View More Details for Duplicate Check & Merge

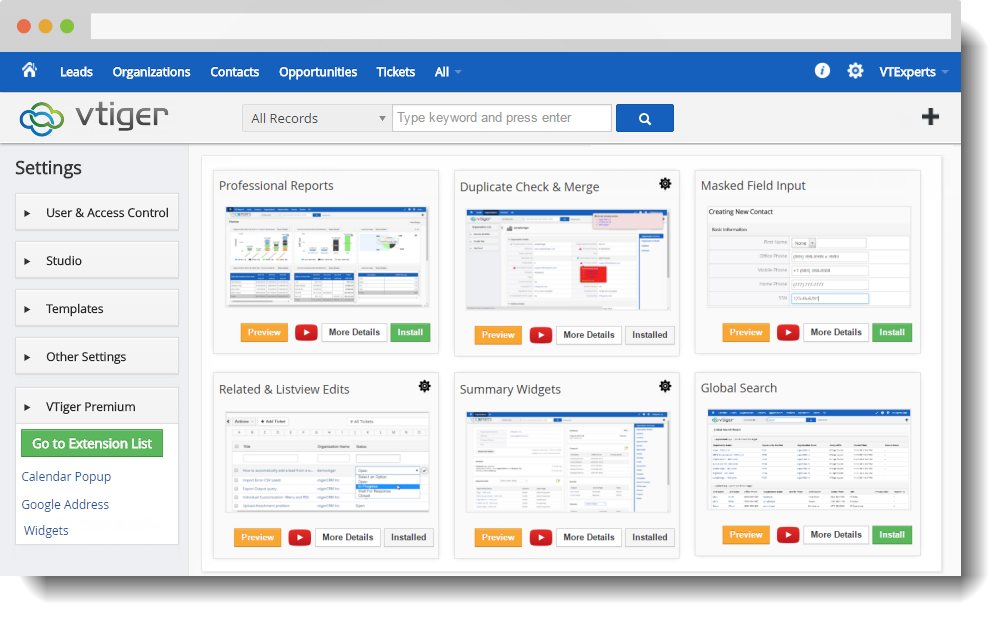pyautogui.click(x=589, y=335)
